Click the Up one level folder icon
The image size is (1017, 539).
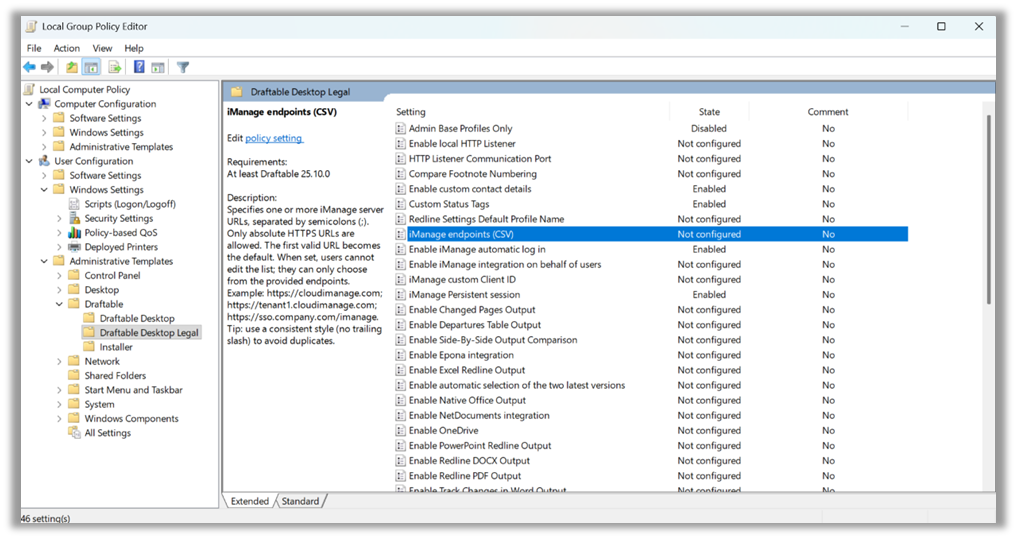click(71, 67)
